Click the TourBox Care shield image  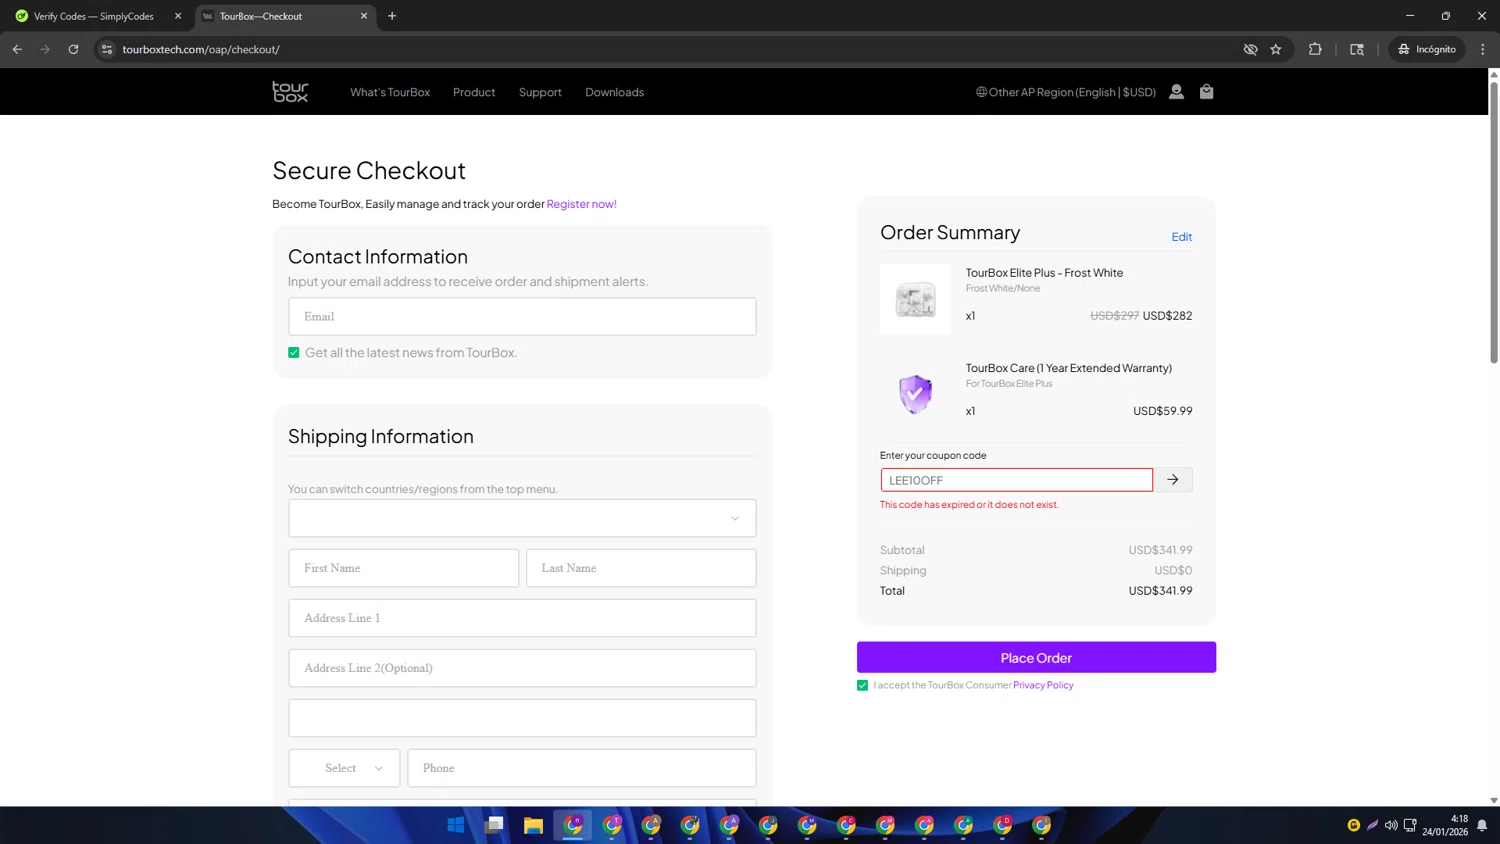click(915, 394)
